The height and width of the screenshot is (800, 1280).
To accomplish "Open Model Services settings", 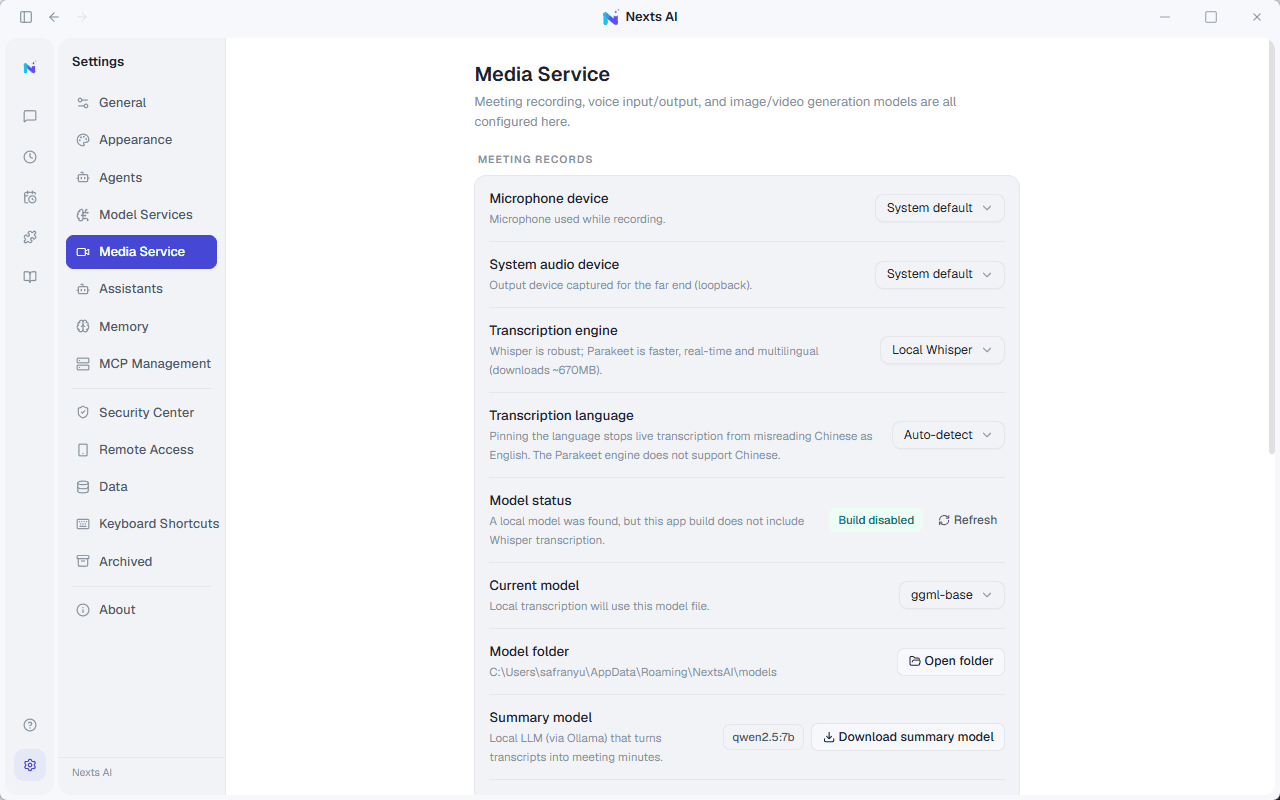I will (x=141, y=215).
